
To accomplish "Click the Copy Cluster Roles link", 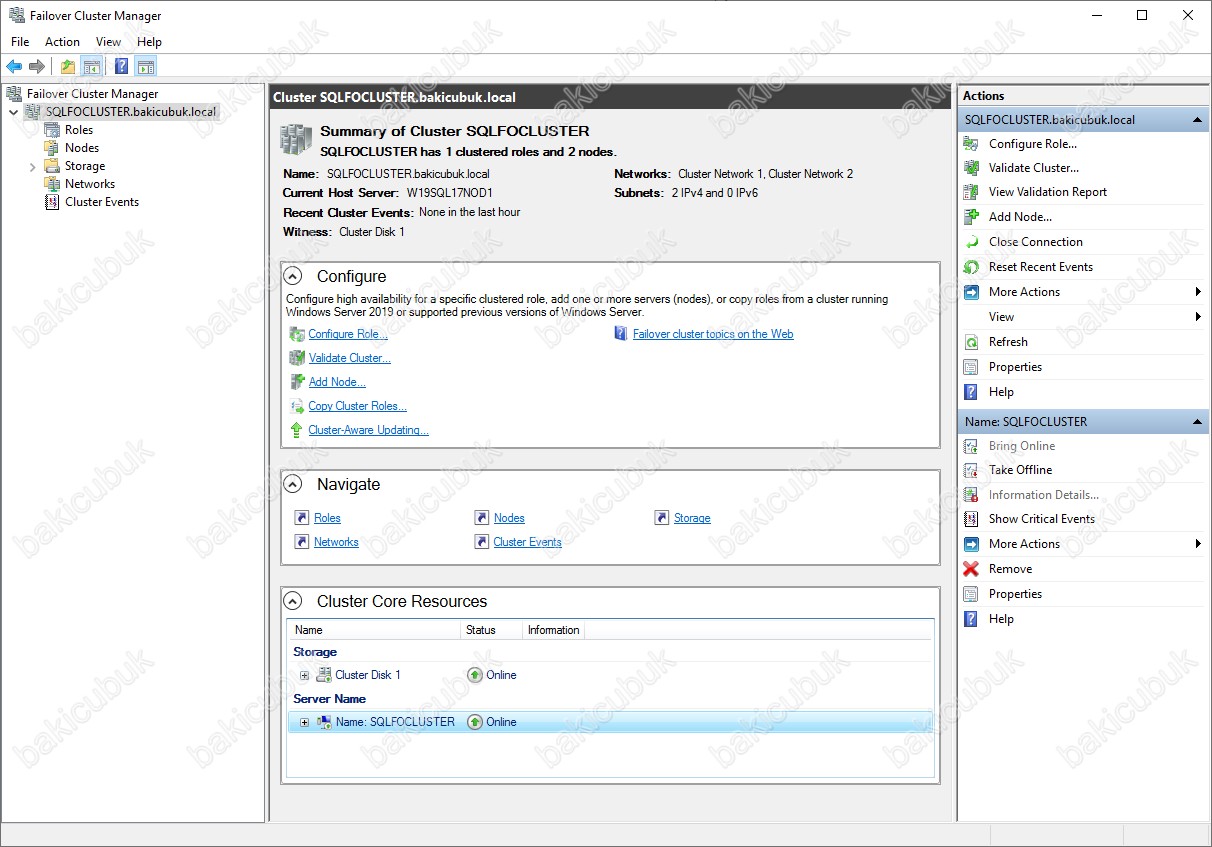I will (x=357, y=406).
